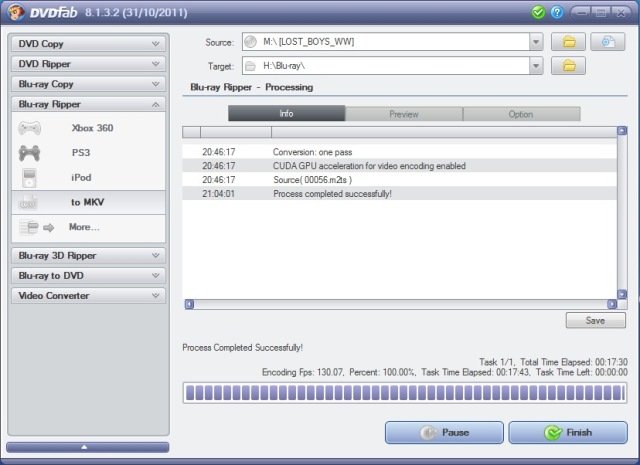Select the PS3 controller icon
This screenshot has height=465, width=640.
[29, 153]
